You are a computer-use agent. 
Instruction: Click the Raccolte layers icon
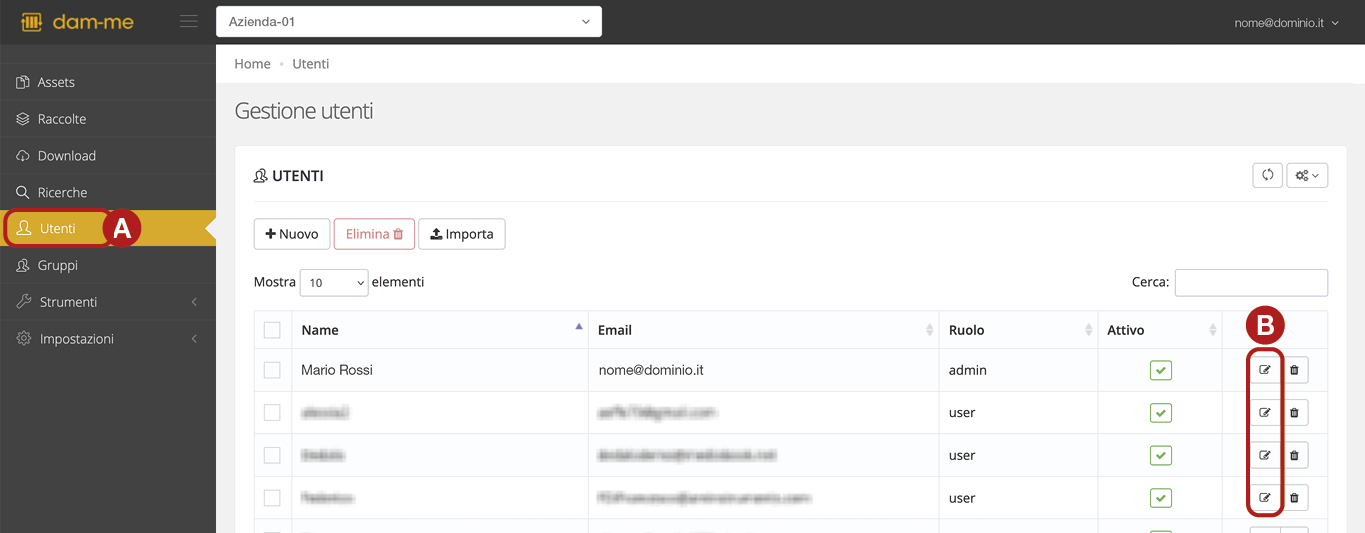click(x=23, y=119)
